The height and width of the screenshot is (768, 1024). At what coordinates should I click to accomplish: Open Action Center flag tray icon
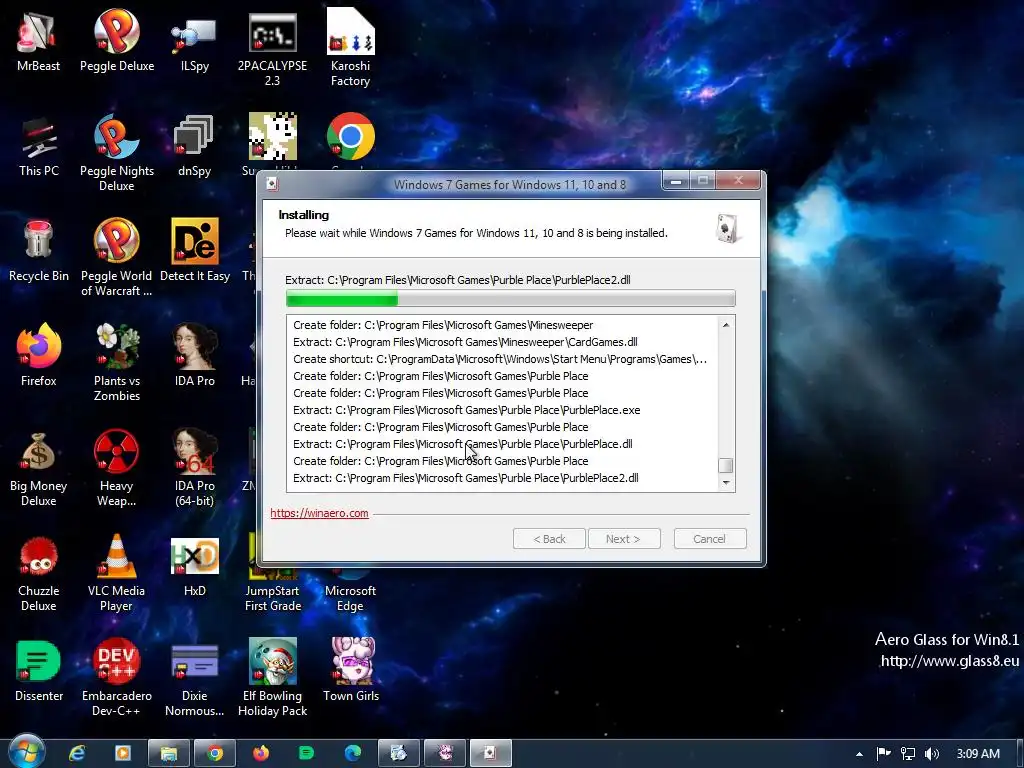pos(883,753)
